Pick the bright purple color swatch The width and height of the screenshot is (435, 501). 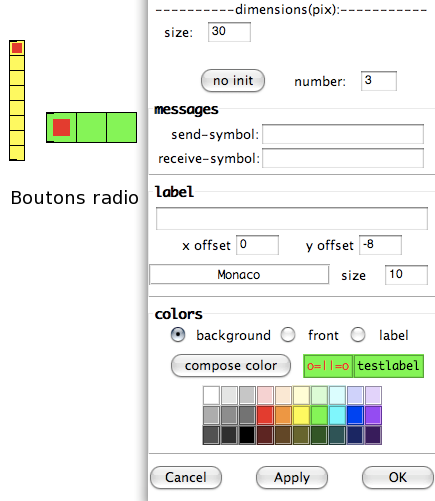[x=373, y=415]
